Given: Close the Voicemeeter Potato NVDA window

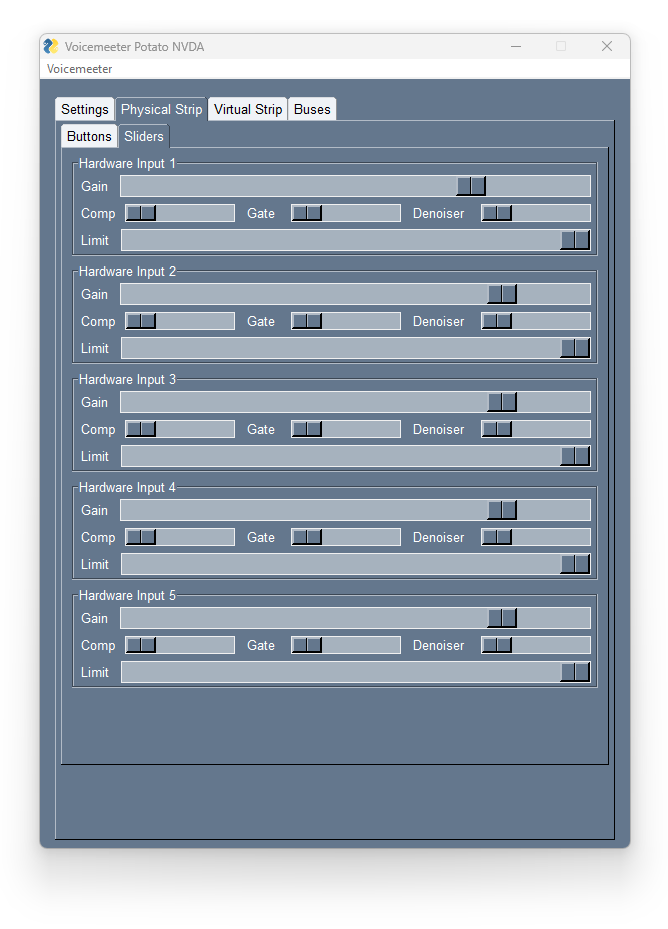Looking at the screenshot, I should click(606, 46).
